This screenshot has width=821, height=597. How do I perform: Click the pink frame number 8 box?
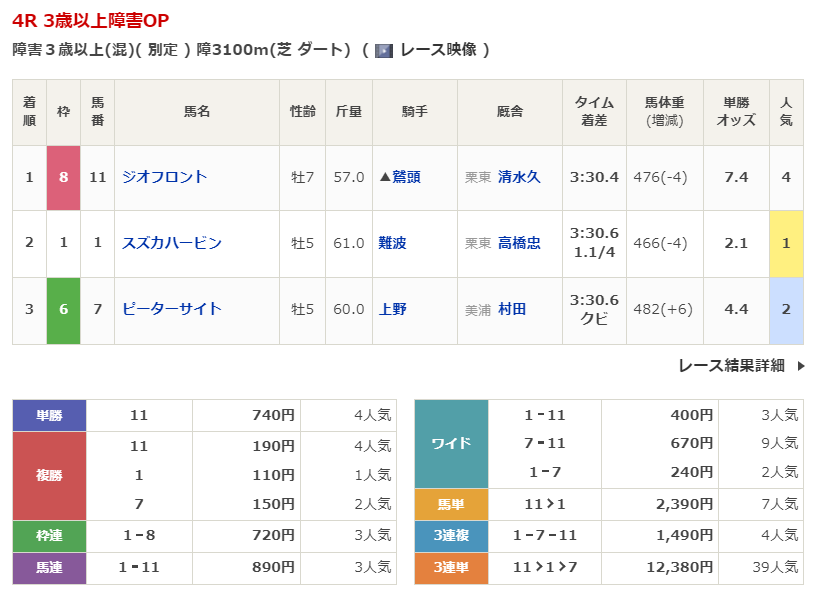coord(63,177)
